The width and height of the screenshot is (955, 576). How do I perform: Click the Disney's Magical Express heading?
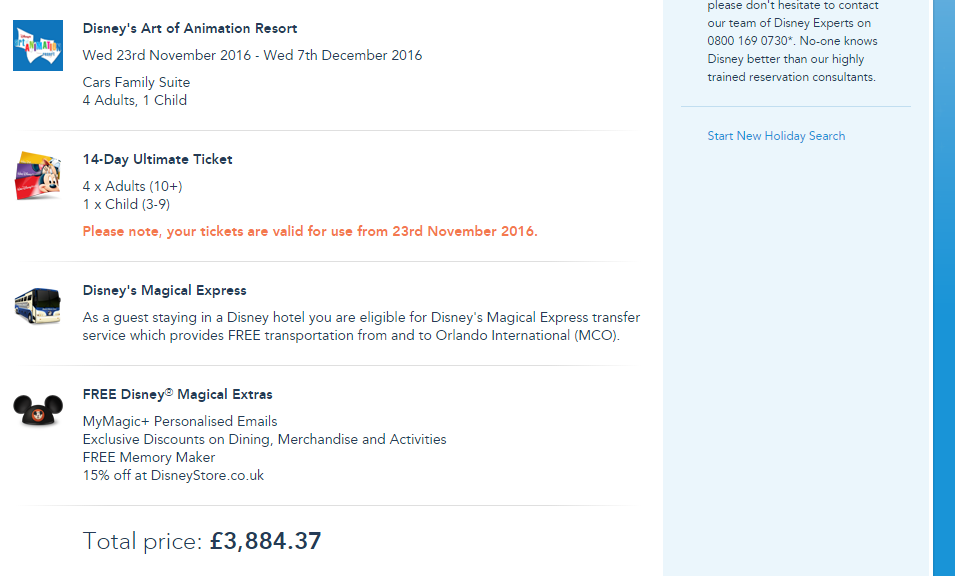[x=165, y=291]
